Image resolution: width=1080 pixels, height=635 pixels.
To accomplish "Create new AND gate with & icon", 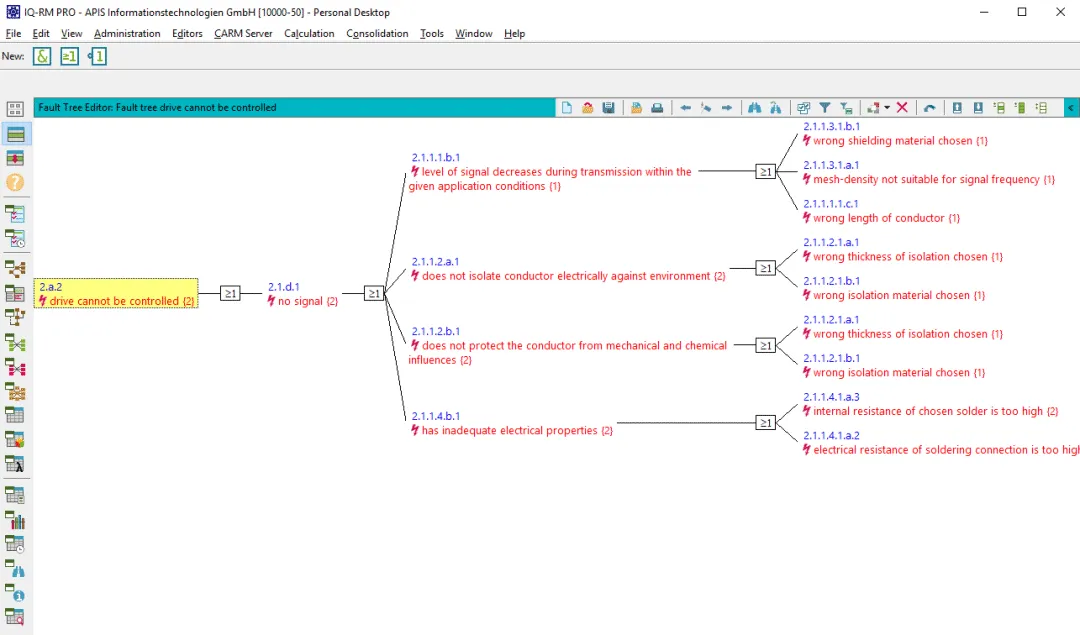I will click(x=42, y=56).
